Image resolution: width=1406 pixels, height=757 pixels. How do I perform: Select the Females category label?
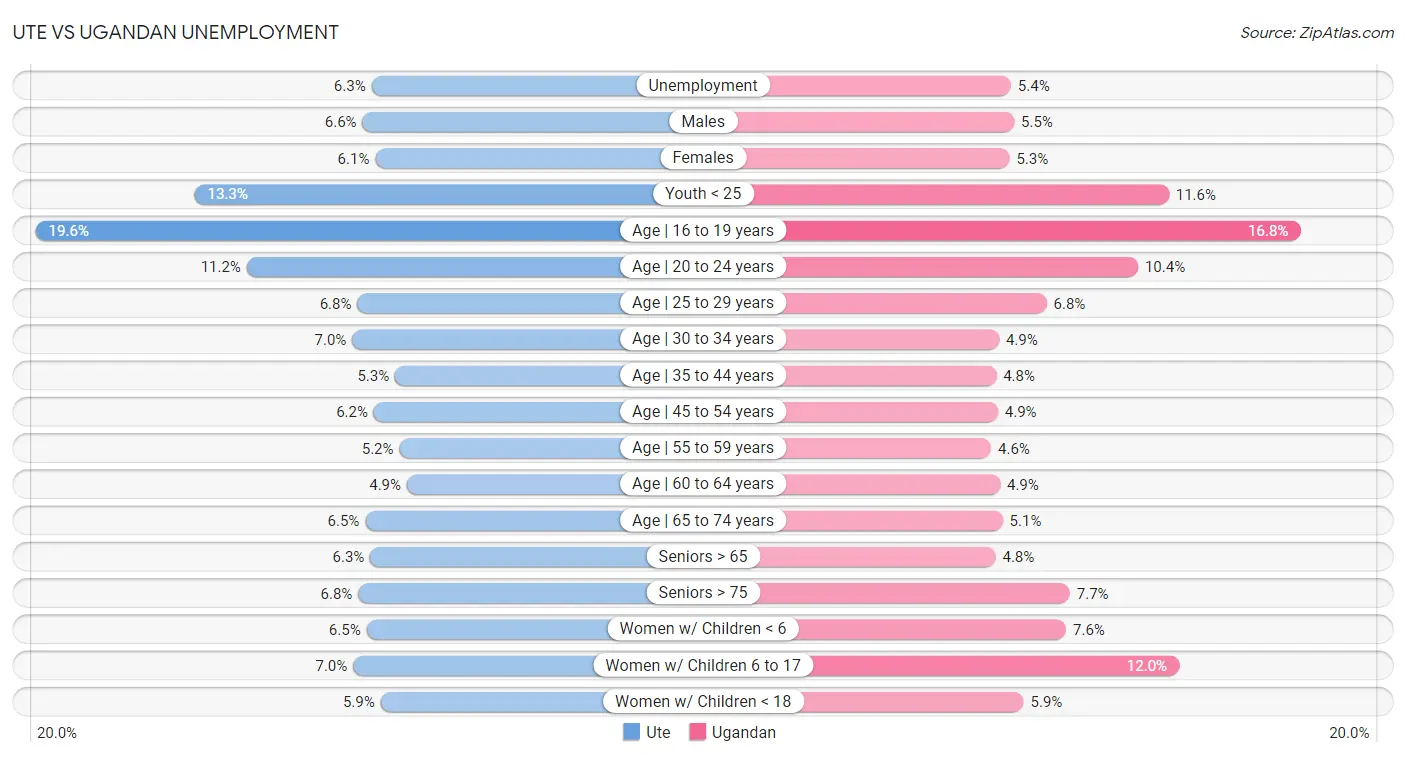pos(703,158)
